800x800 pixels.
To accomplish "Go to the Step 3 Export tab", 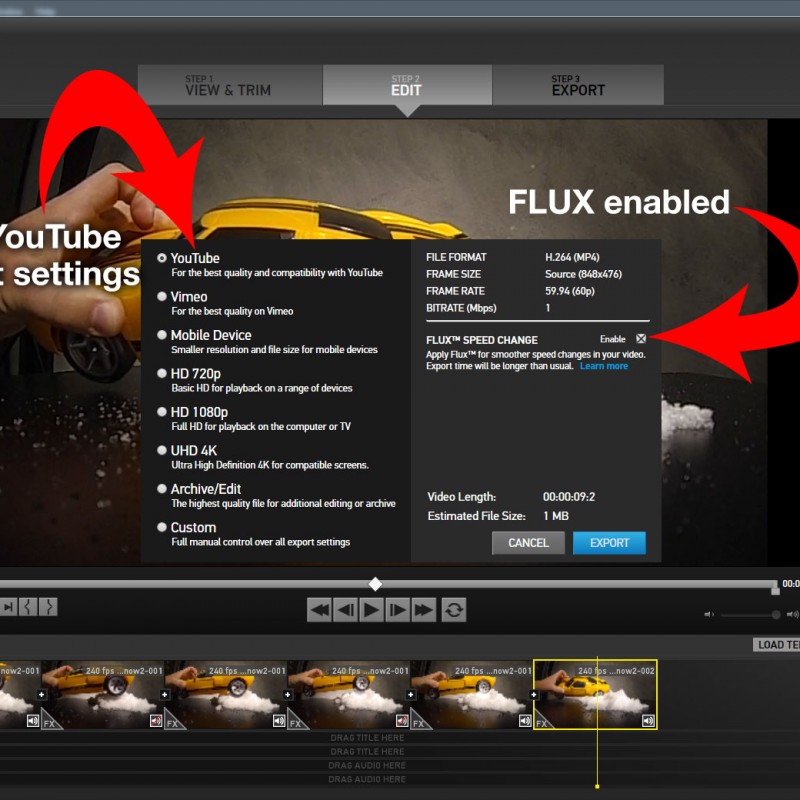I will tap(578, 86).
